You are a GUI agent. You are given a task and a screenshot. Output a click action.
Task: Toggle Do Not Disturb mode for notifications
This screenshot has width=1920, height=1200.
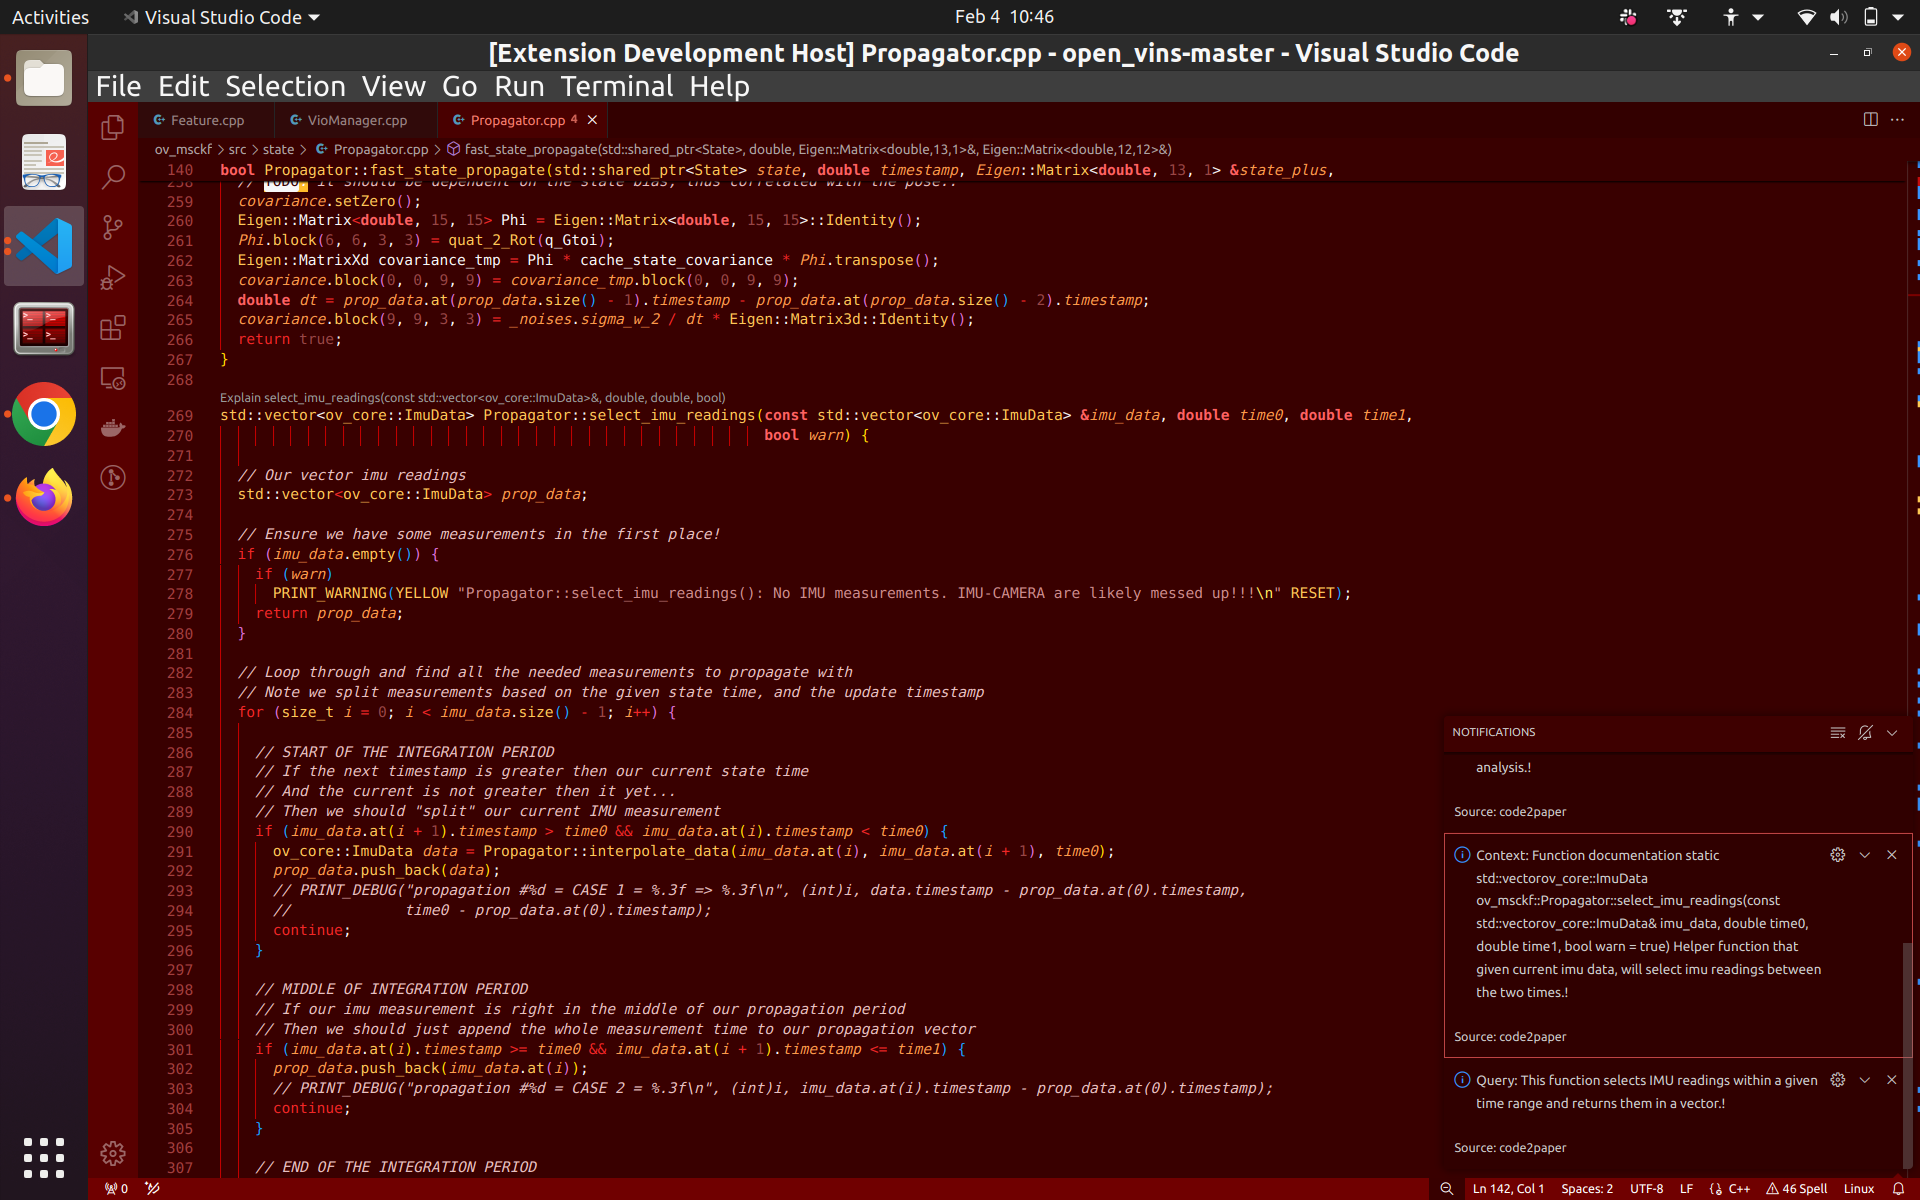pyautogui.click(x=1865, y=733)
